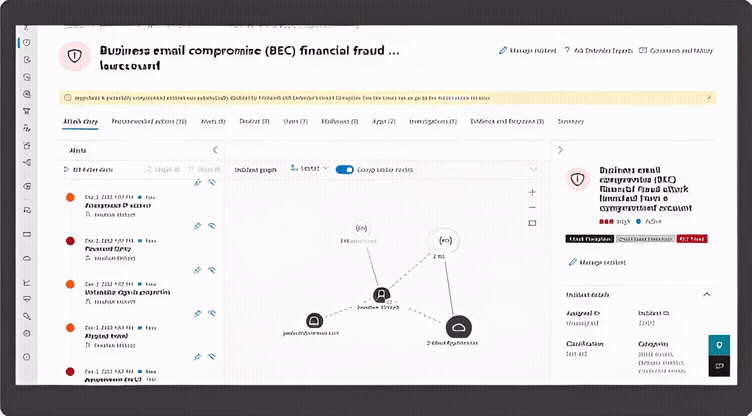
Task: Open the Layout dropdown above graph
Action: point(310,169)
